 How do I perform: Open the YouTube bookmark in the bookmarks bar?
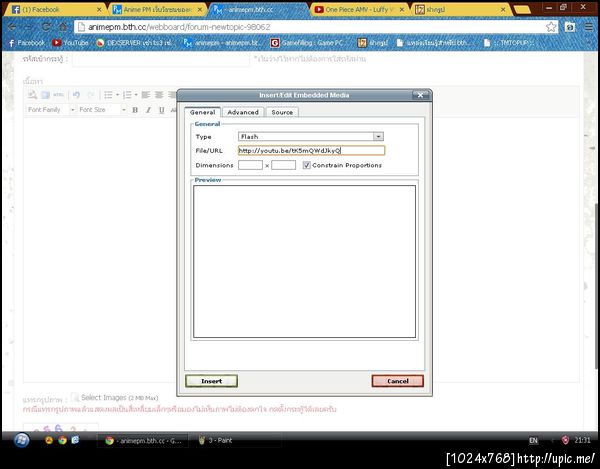tap(70, 43)
